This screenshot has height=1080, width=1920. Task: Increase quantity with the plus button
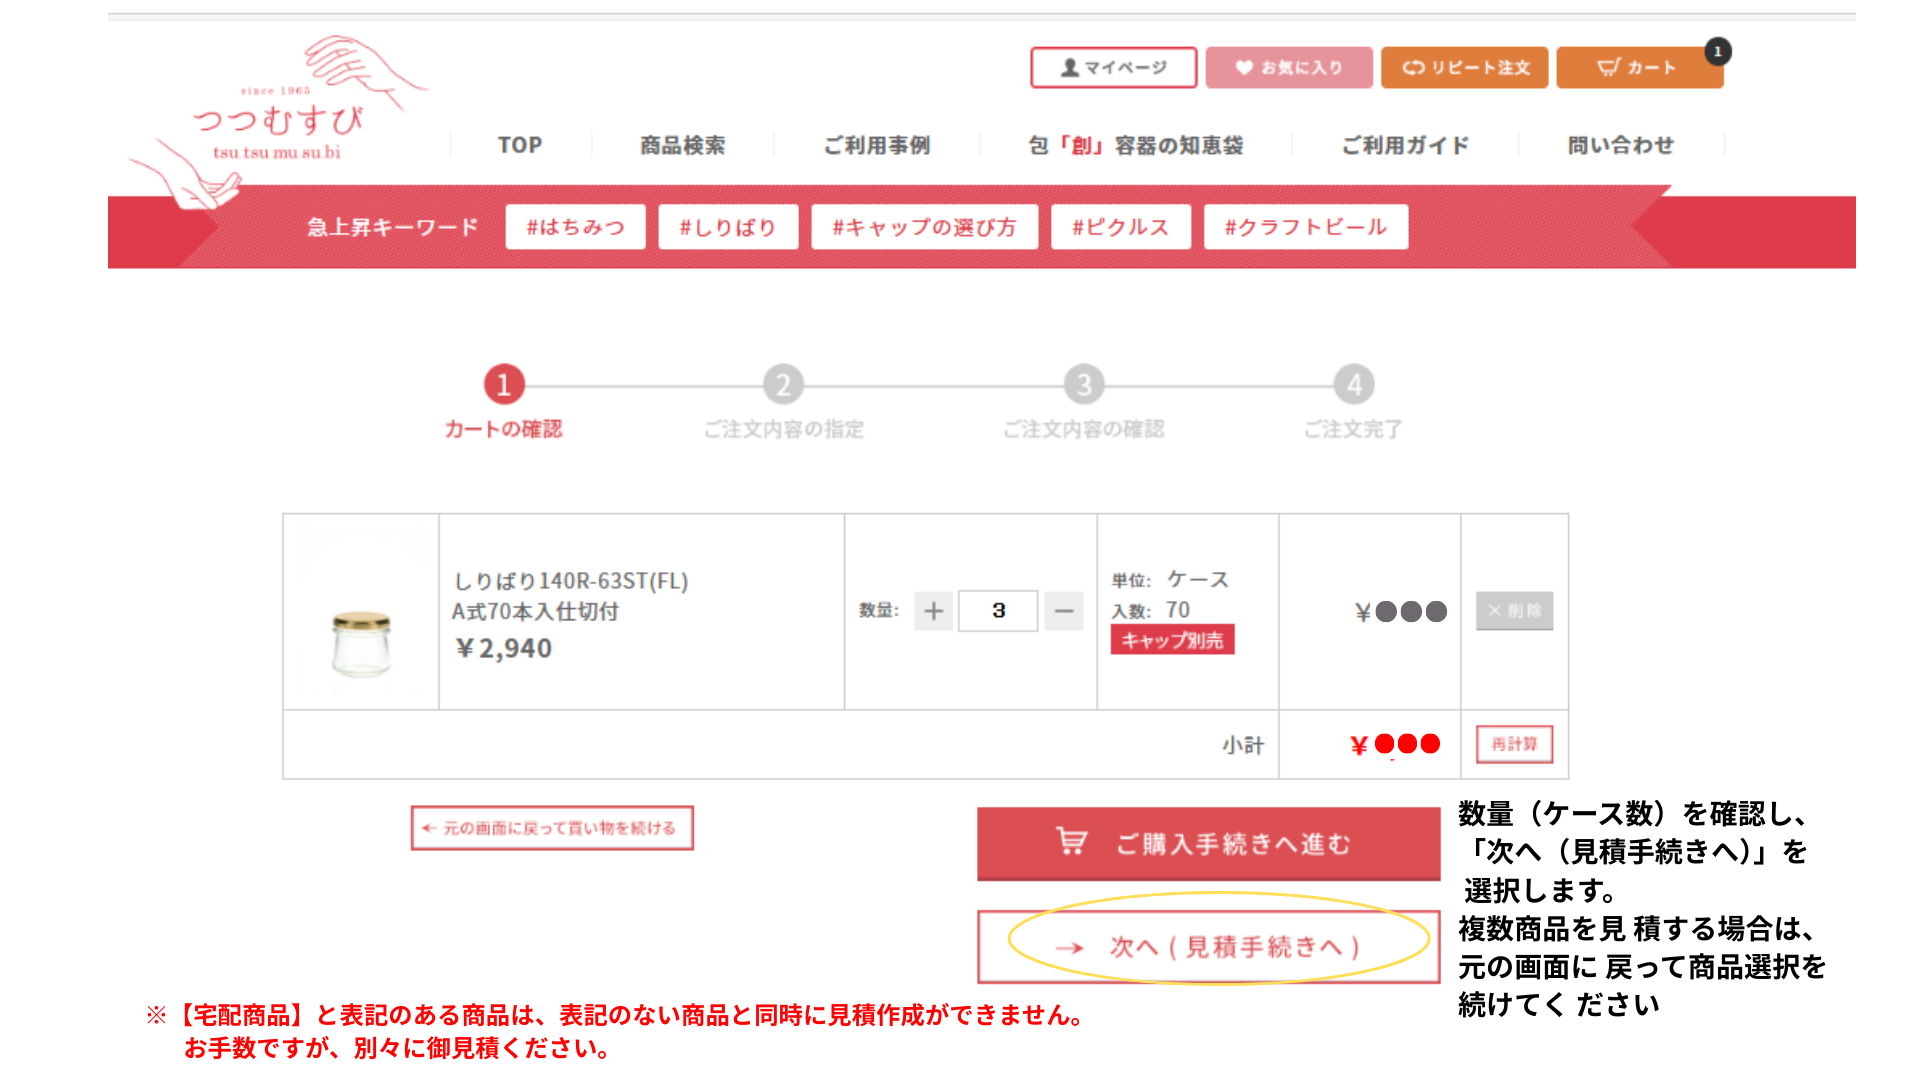tap(933, 611)
